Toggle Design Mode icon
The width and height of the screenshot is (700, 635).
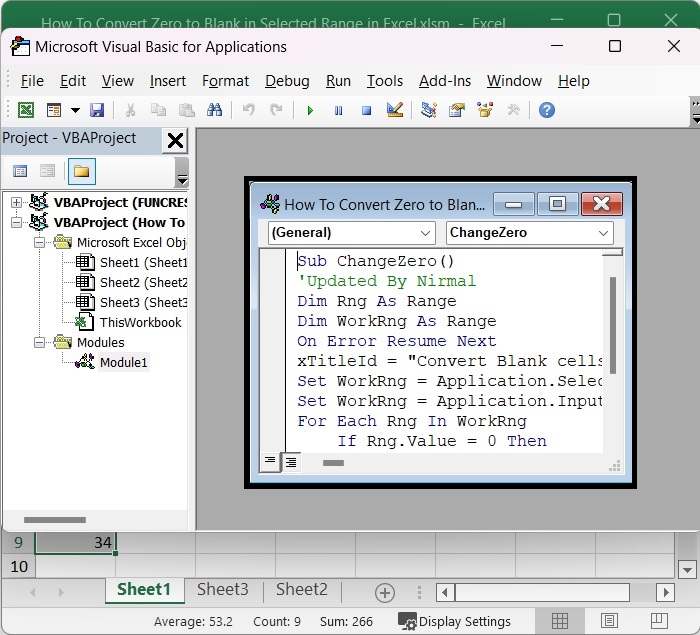point(394,110)
